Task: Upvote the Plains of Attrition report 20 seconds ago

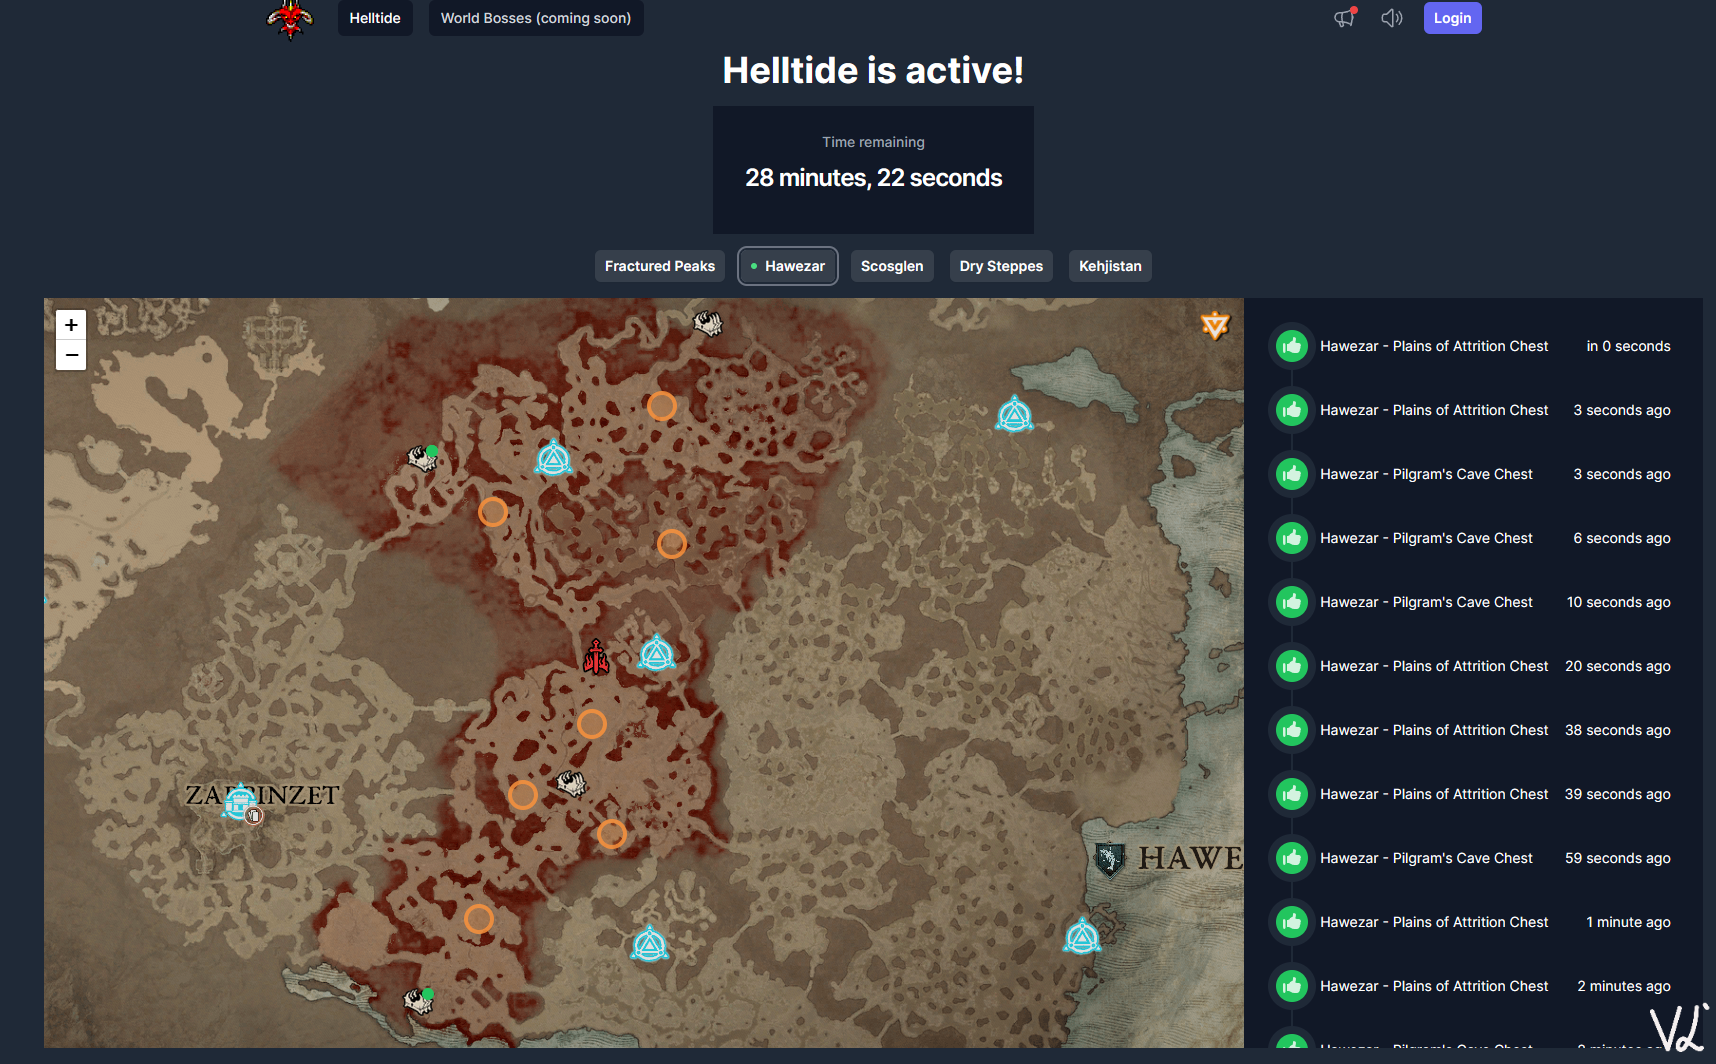Action: point(1292,666)
